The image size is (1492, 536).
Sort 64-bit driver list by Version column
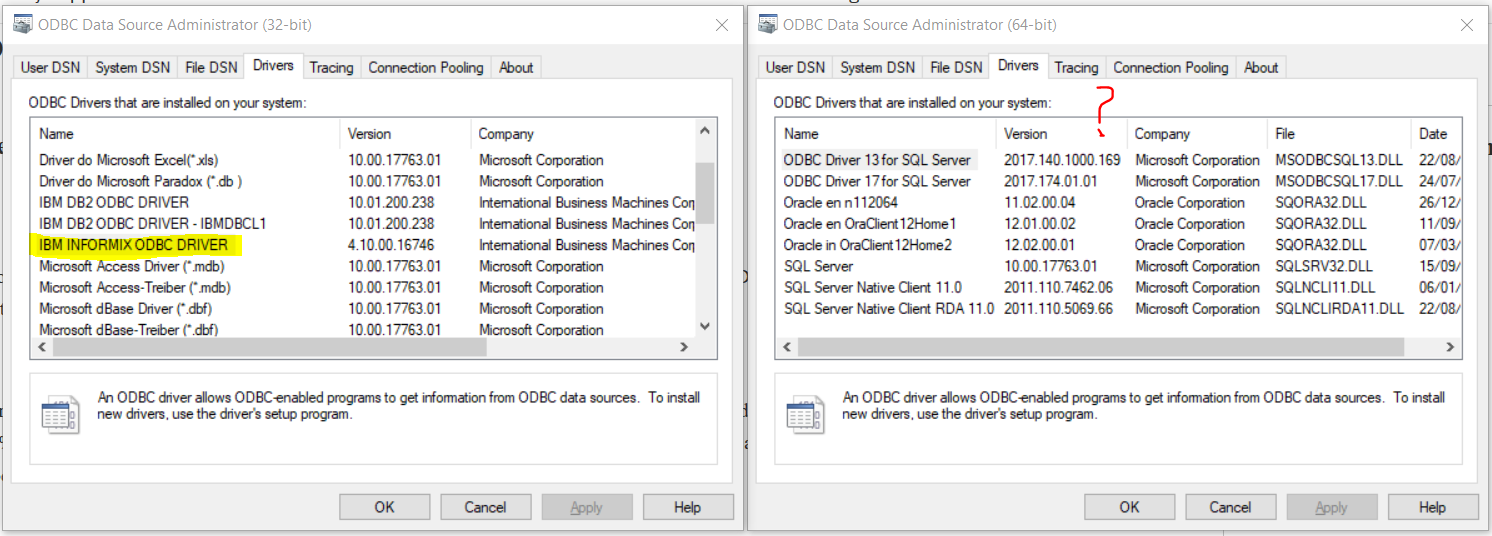[x=1026, y=134]
